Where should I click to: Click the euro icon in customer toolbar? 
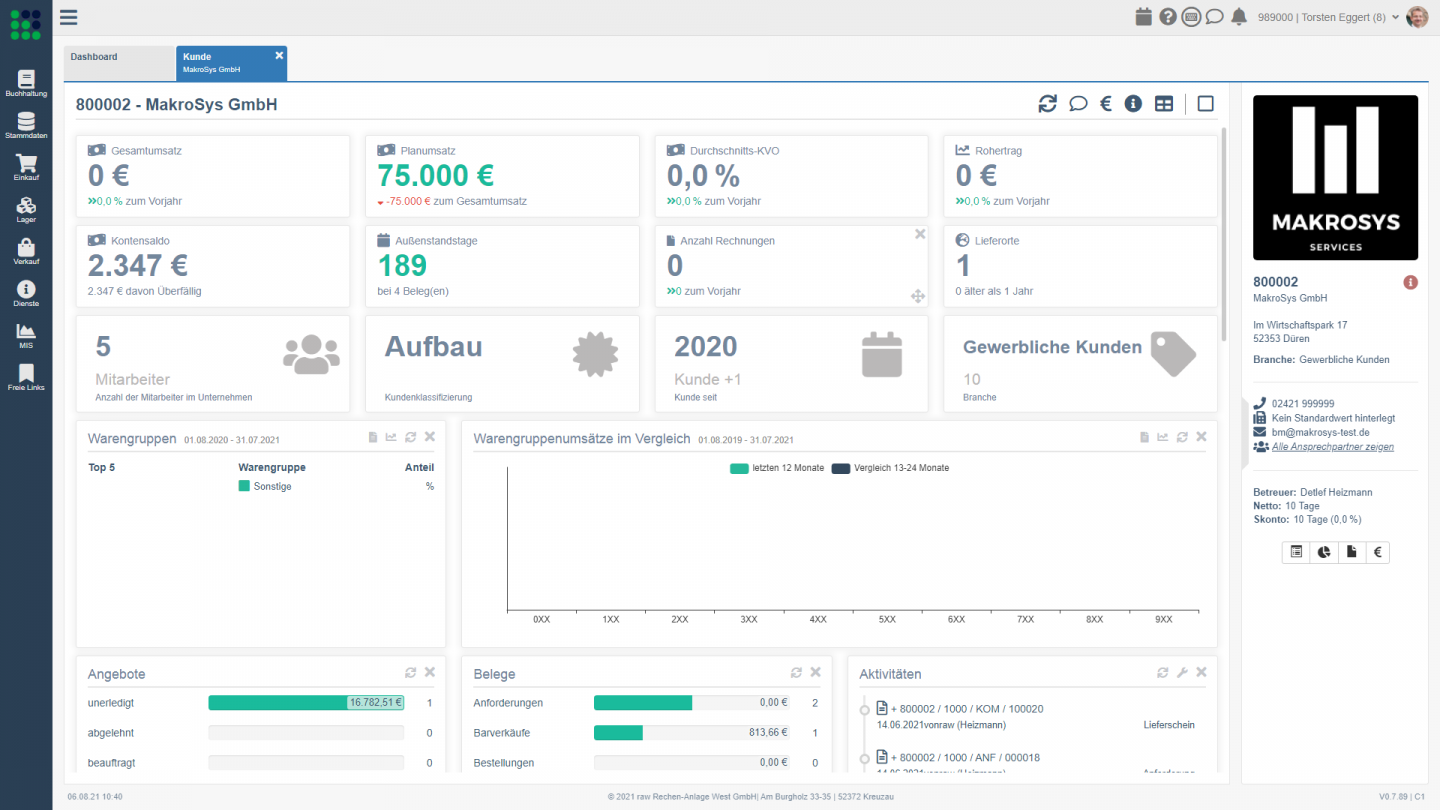1106,104
